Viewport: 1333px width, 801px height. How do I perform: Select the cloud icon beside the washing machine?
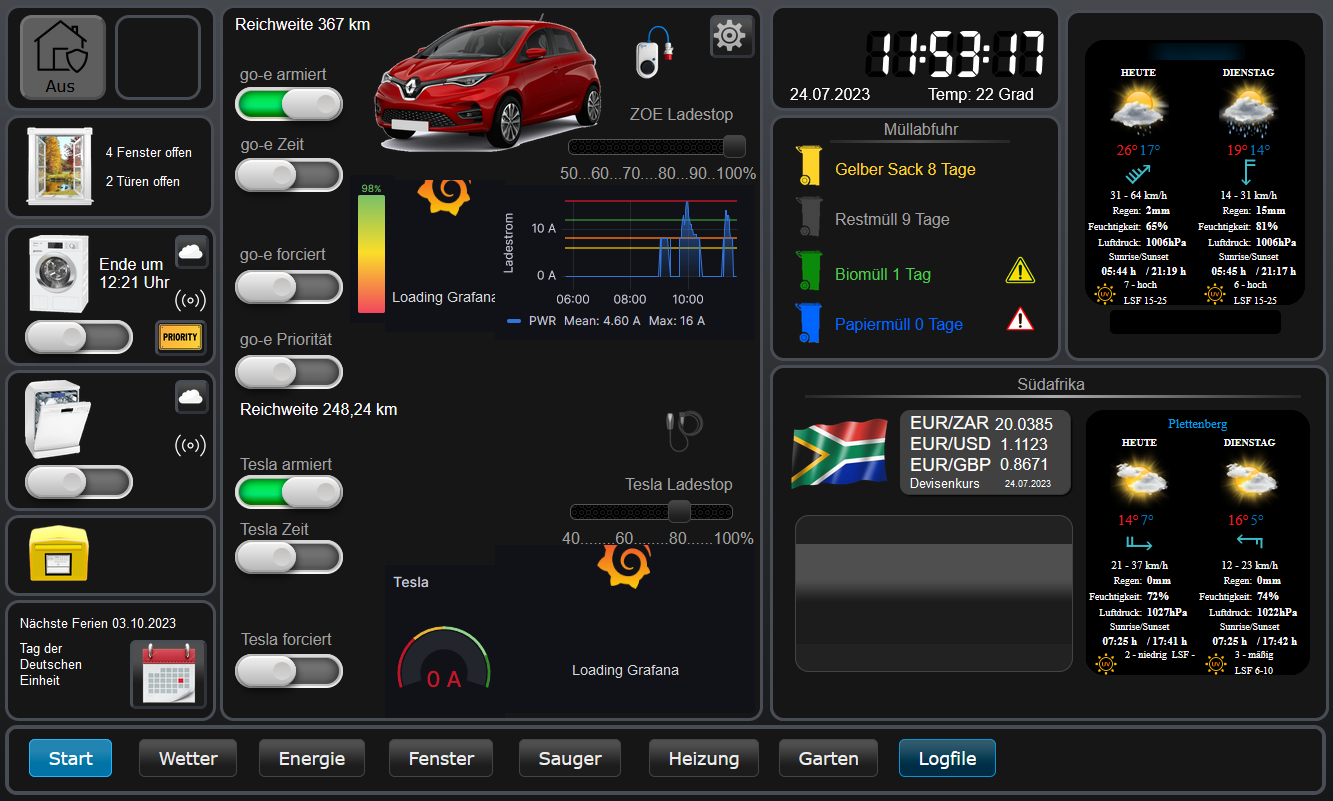coord(191,252)
